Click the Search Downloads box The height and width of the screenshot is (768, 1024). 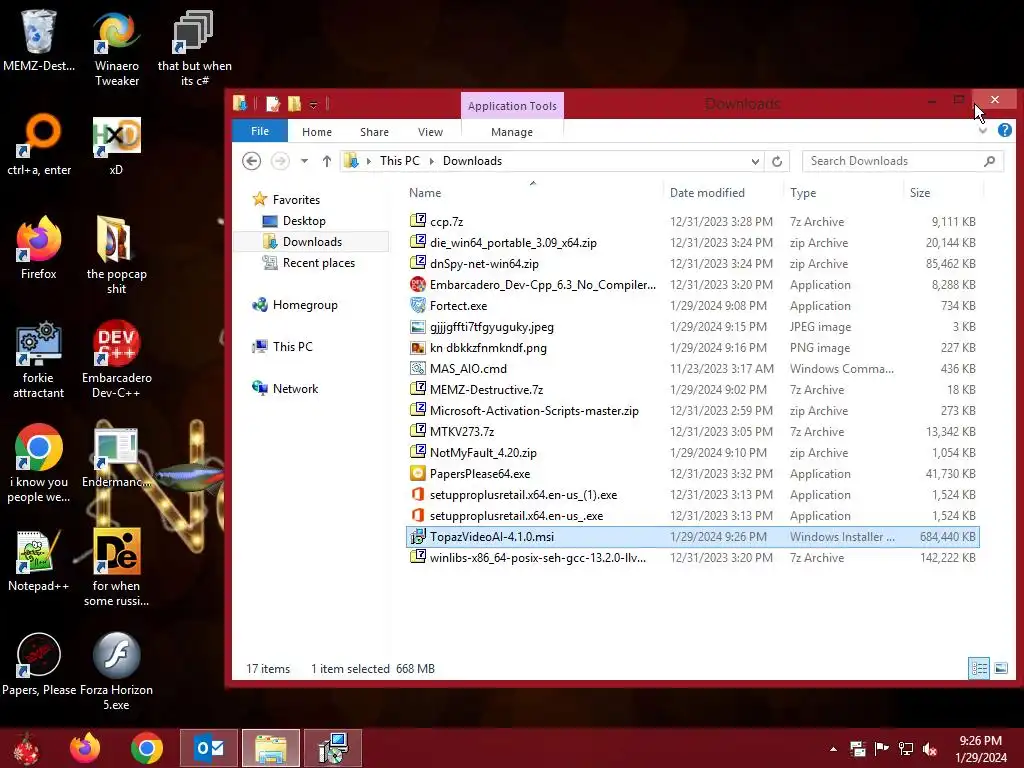(903, 161)
